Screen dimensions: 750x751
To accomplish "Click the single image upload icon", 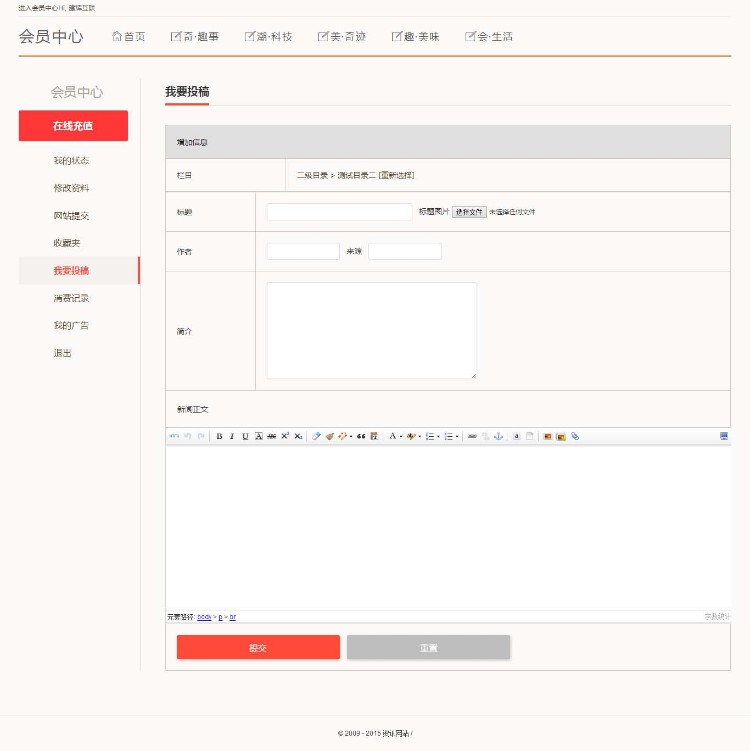I will coord(547,436).
